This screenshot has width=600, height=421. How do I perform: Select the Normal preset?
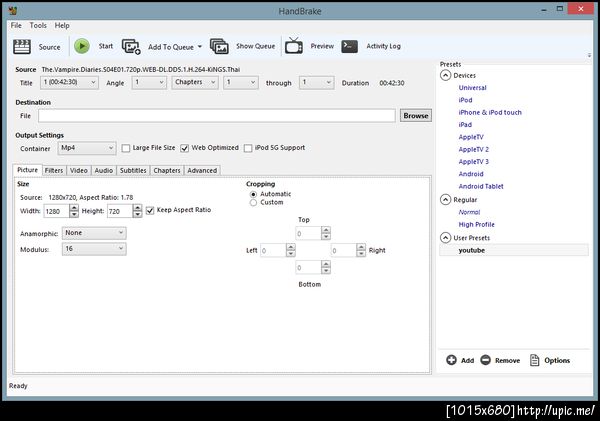click(469, 212)
